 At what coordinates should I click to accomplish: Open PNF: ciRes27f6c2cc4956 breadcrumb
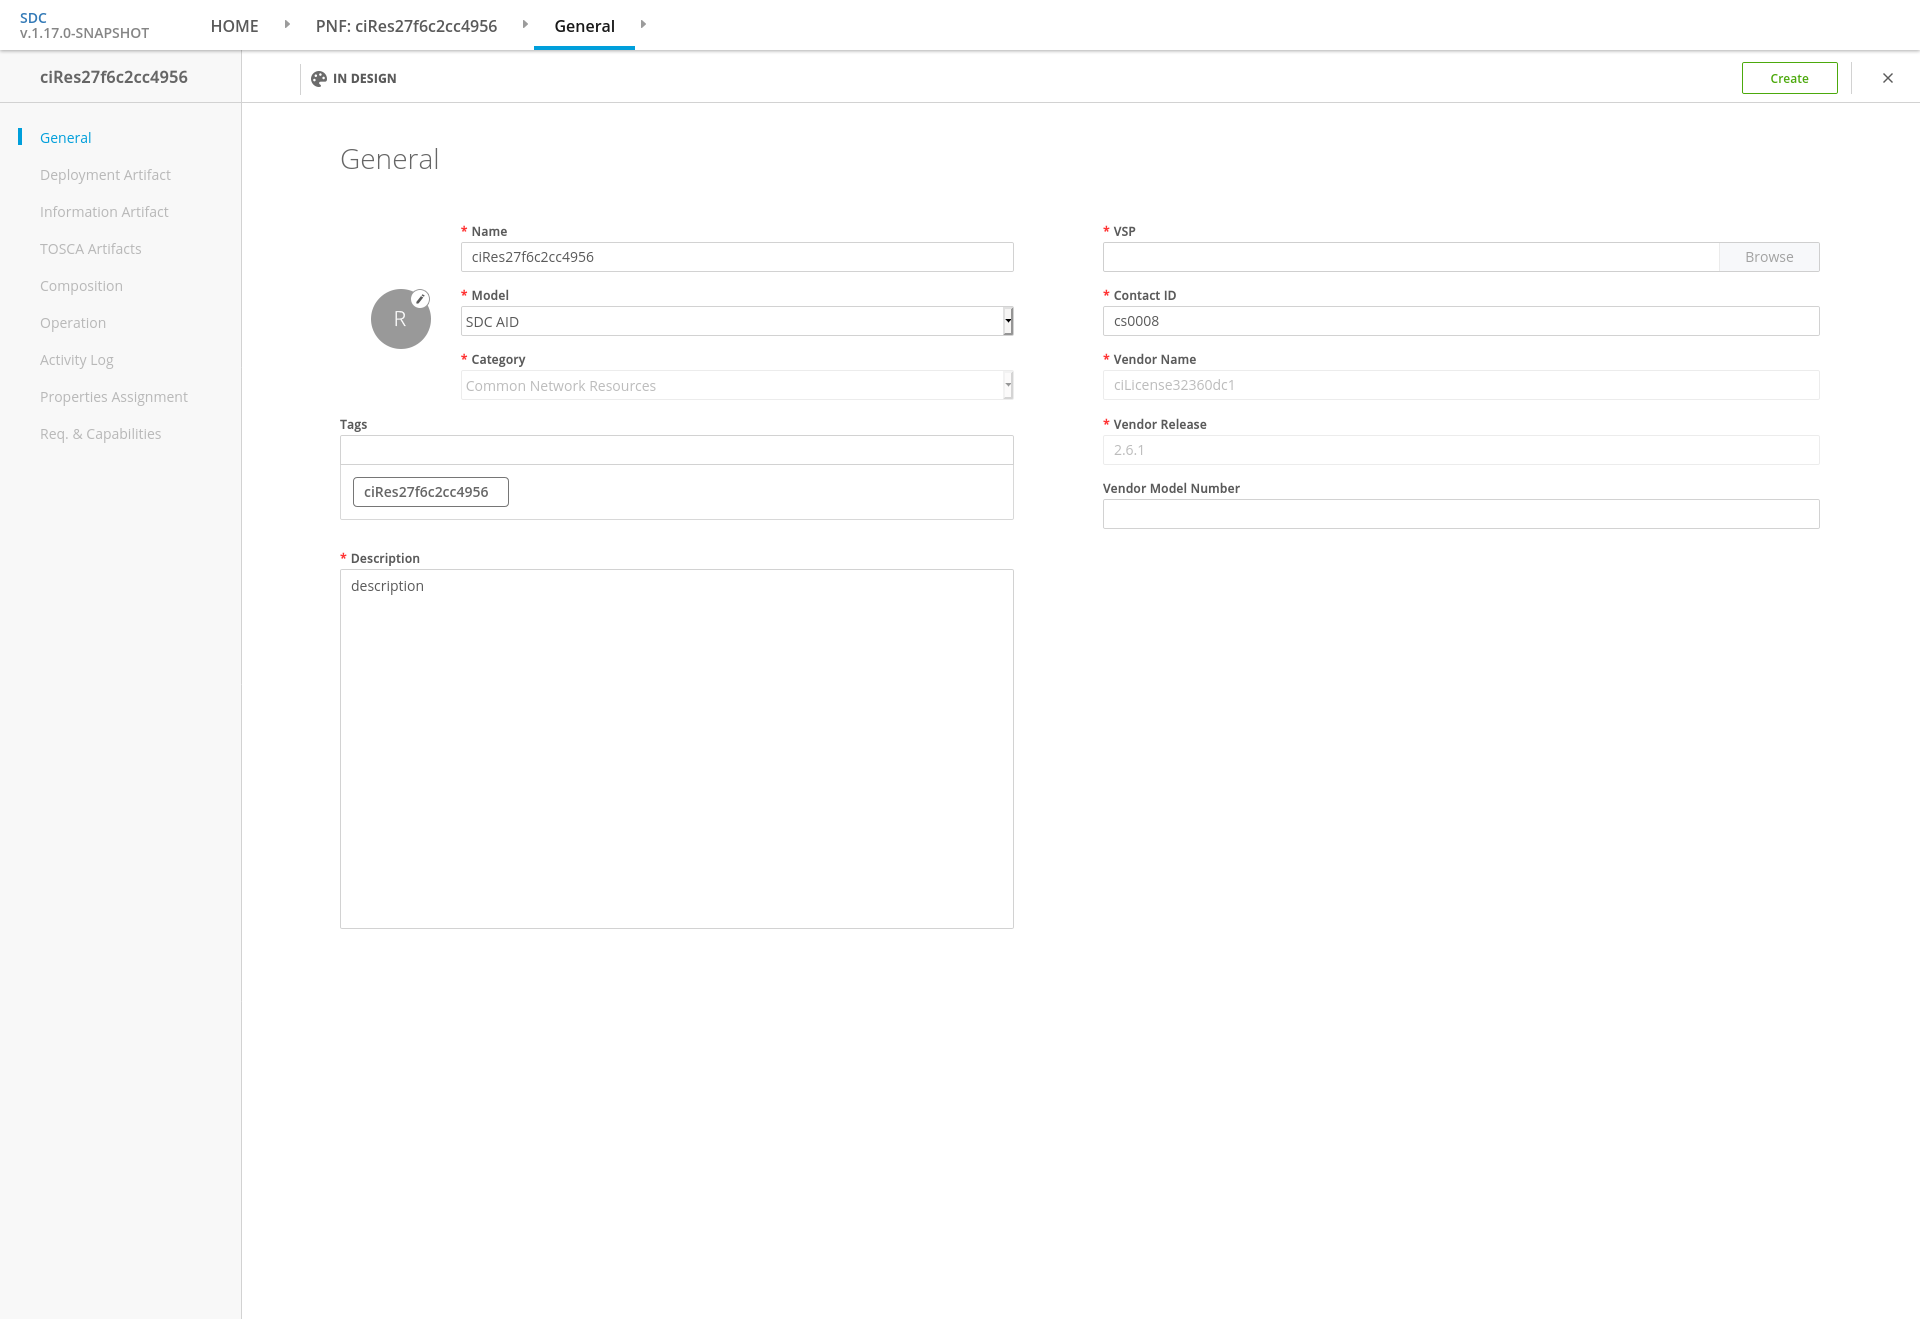[406, 26]
